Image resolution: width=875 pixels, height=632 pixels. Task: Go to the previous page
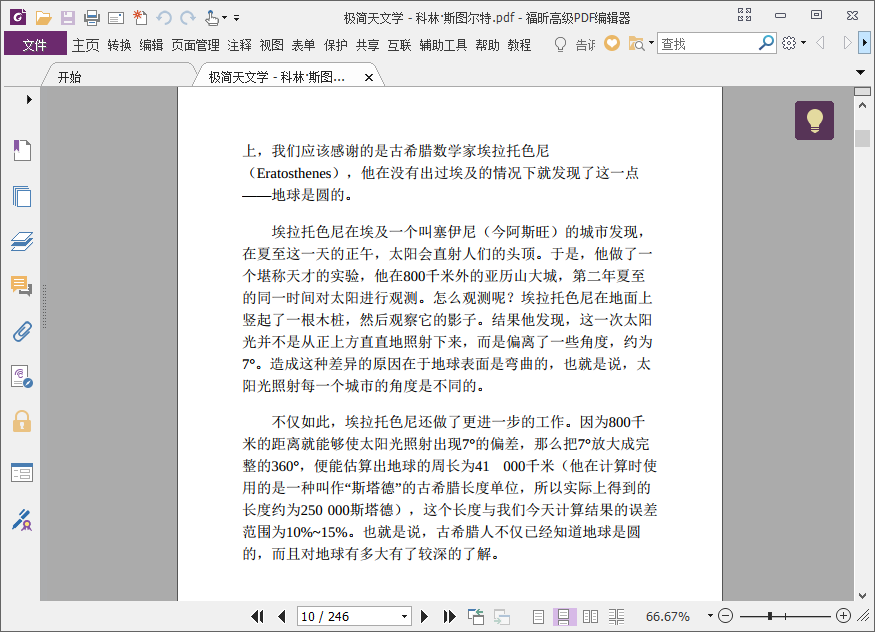281,616
